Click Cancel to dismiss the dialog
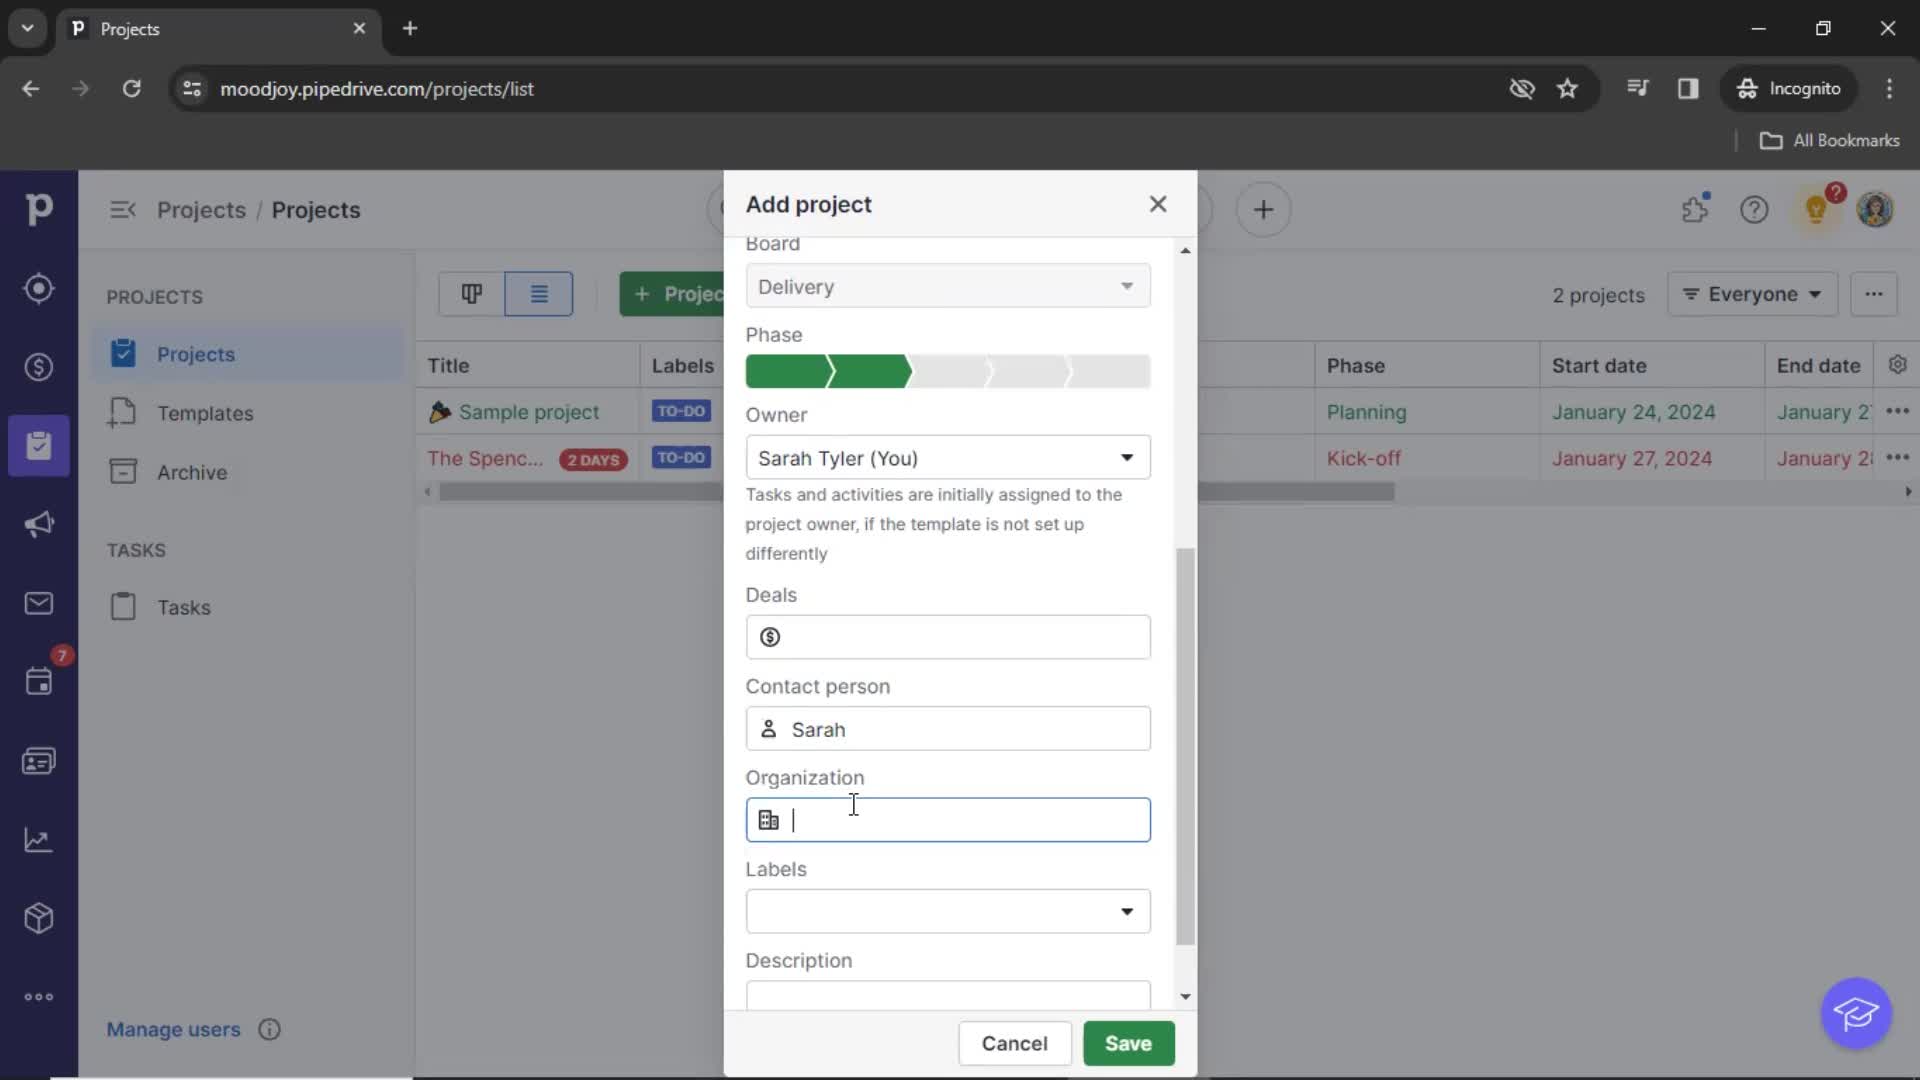This screenshot has width=1920, height=1080. click(x=1013, y=1043)
